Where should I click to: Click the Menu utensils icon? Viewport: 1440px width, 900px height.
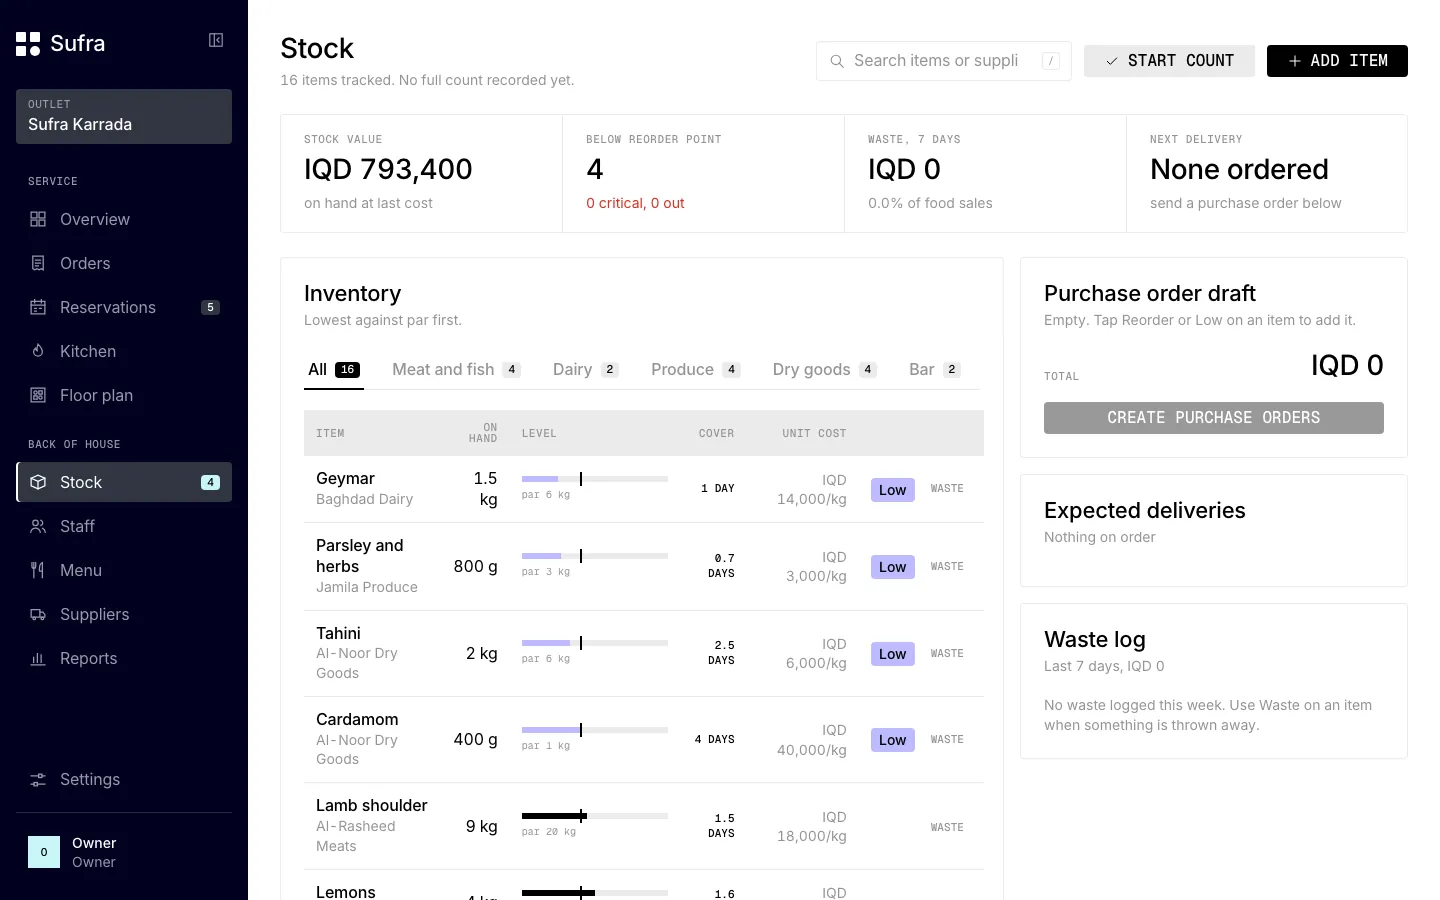point(38,570)
